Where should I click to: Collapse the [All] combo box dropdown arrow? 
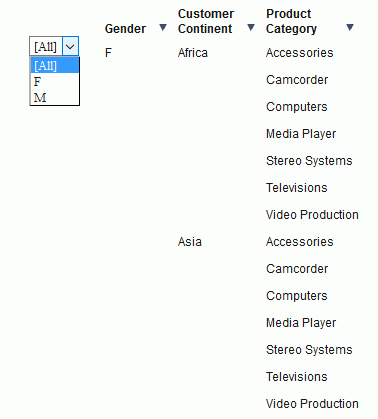70,46
